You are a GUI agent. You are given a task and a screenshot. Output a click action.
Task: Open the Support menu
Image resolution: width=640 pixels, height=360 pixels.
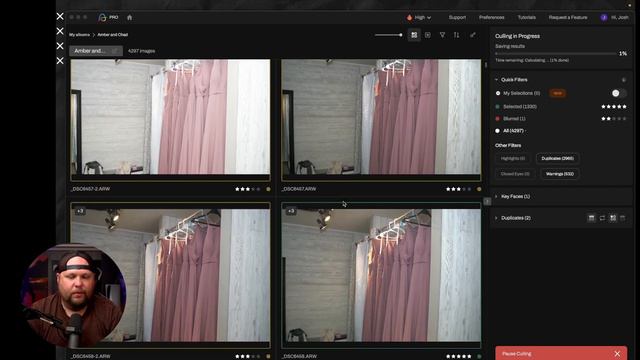coord(457,18)
